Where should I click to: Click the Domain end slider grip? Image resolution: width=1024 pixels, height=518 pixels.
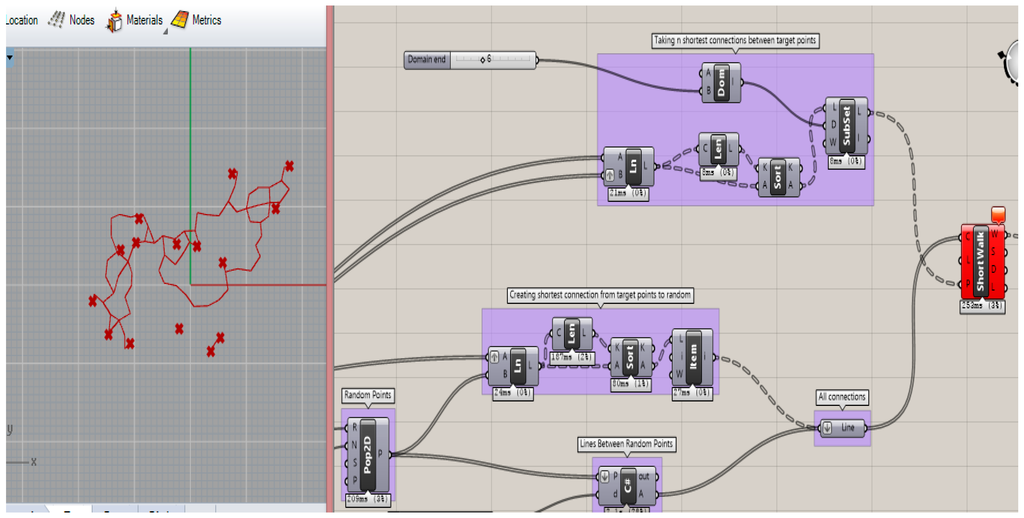point(483,60)
